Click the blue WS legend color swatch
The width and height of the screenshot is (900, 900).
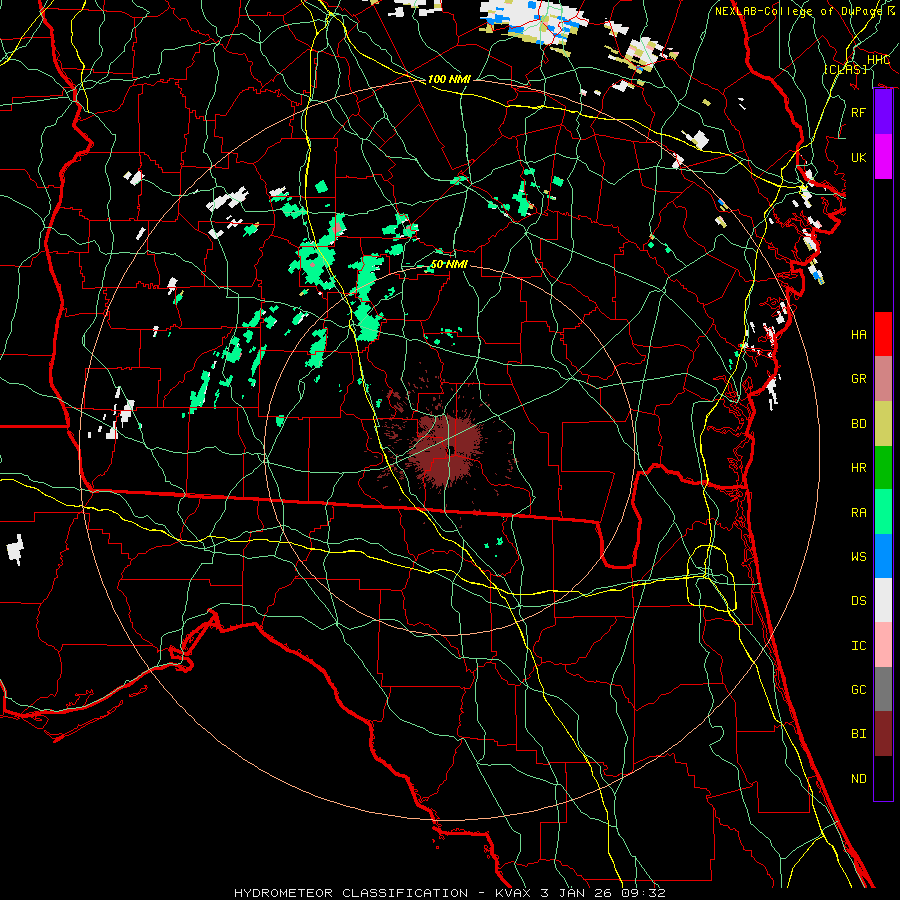(883, 556)
